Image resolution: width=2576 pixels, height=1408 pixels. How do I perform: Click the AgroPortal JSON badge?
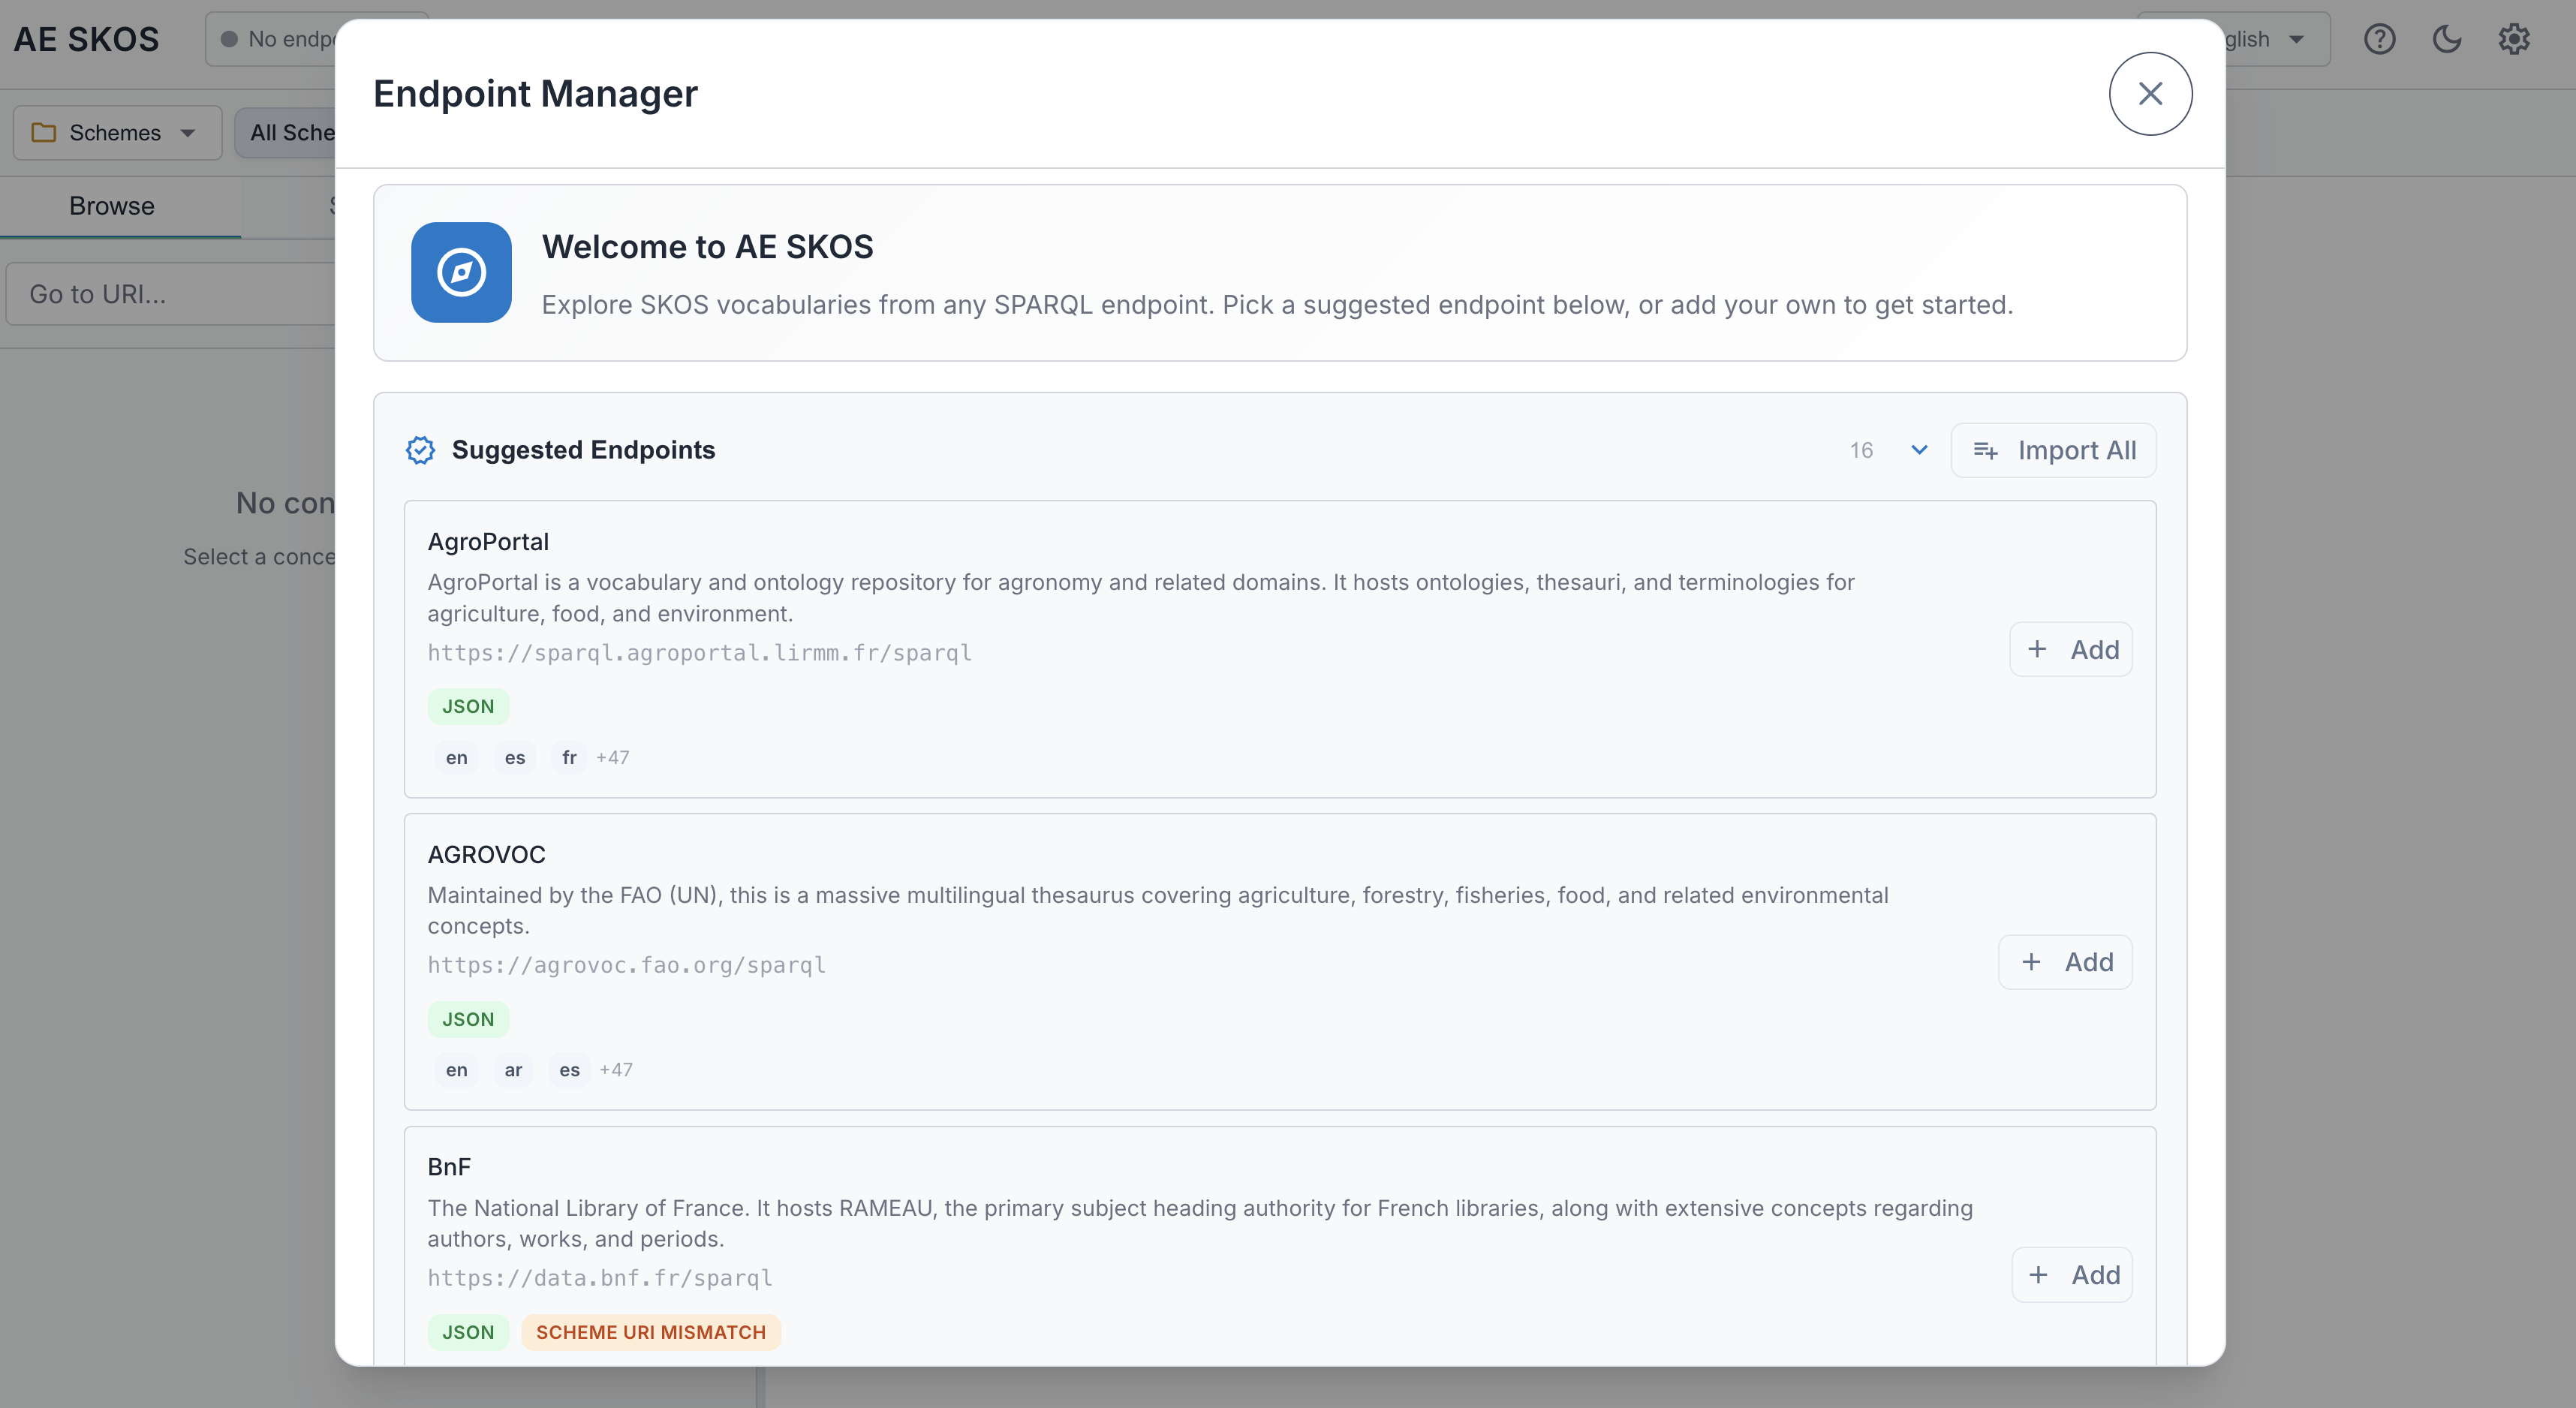[x=468, y=706]
